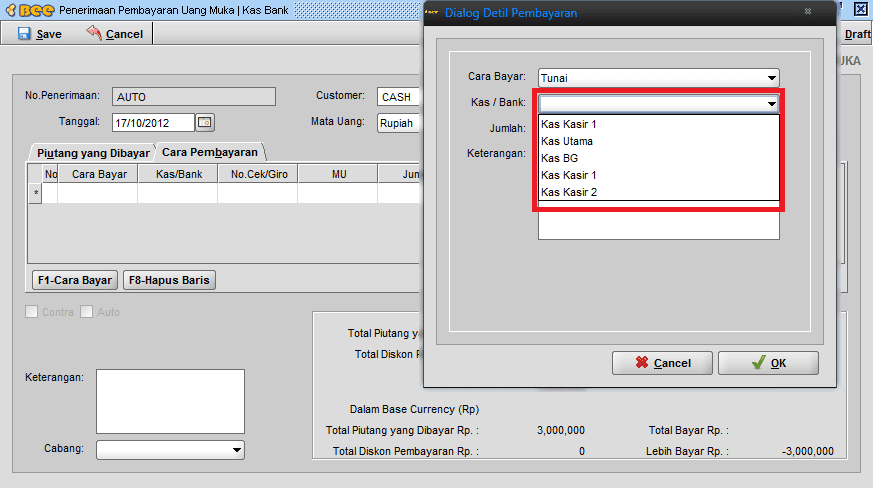Click the main Keterangan text area
873x488 pixels.
click(x=170, y=401)
